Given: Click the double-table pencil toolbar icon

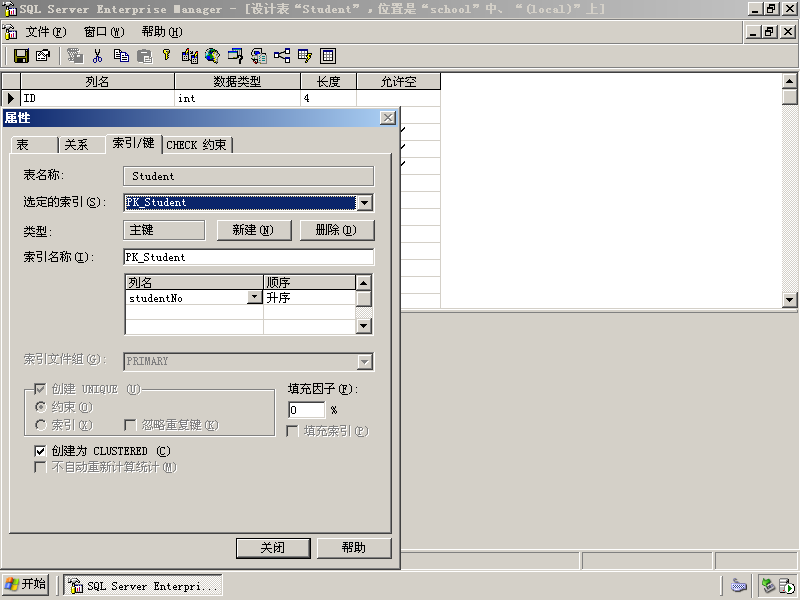Looking at the screenshot, I should [189, 56].
